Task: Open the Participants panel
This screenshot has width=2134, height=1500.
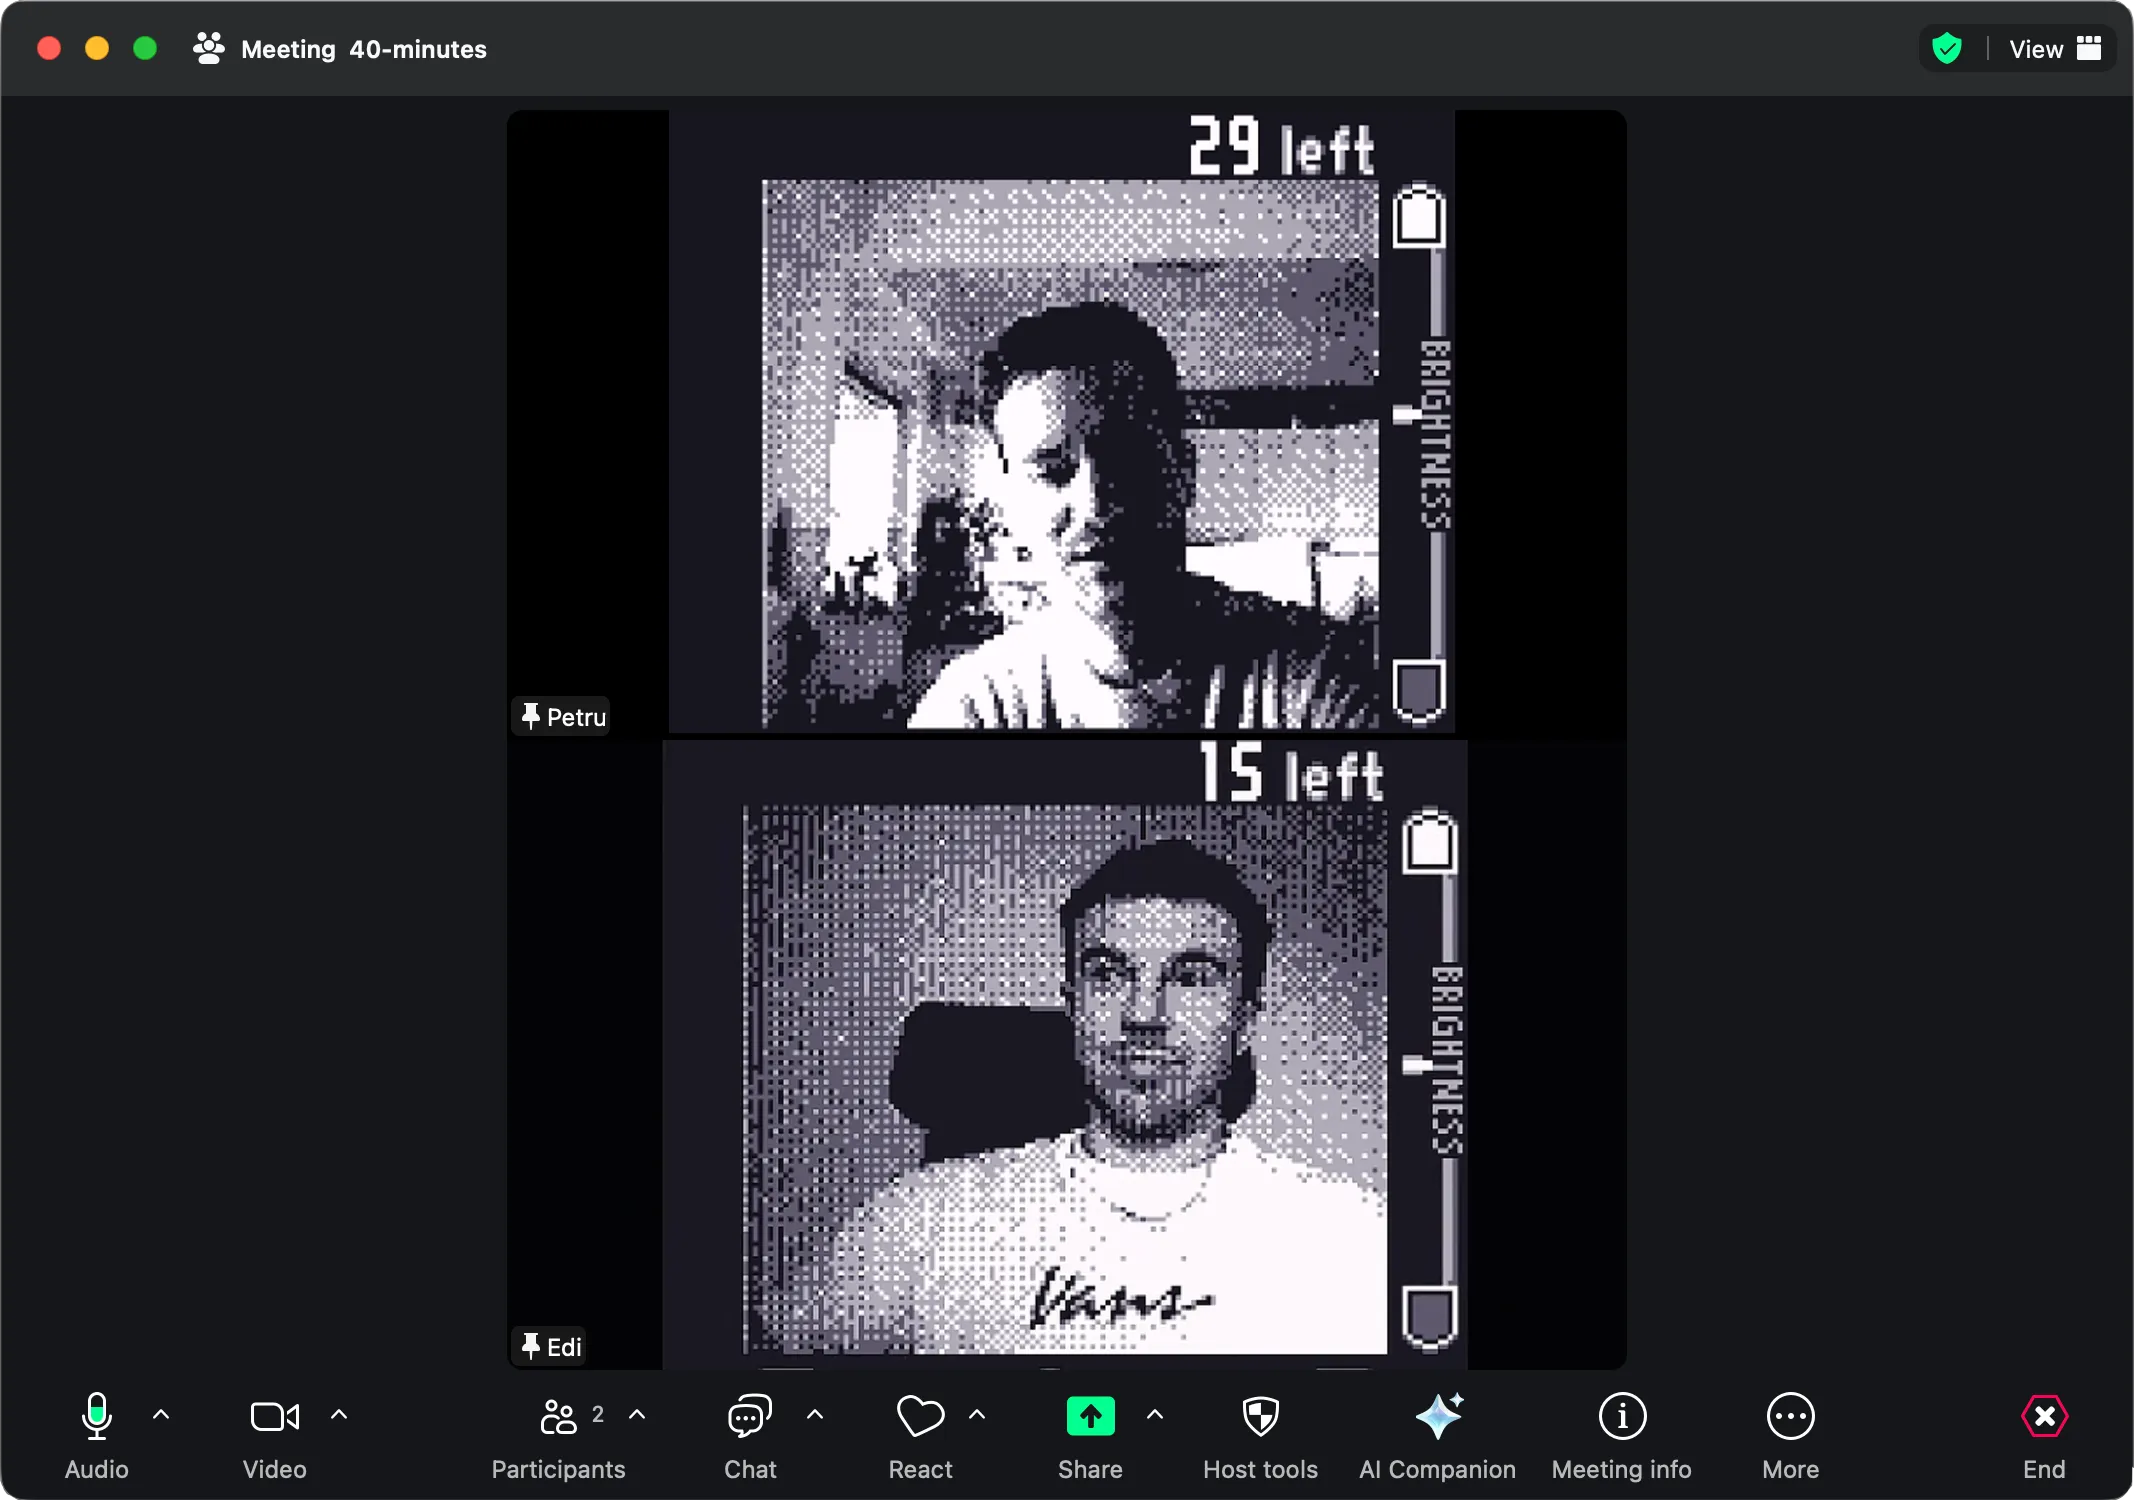Action: pyautogui.click(x=558, y=1417)
